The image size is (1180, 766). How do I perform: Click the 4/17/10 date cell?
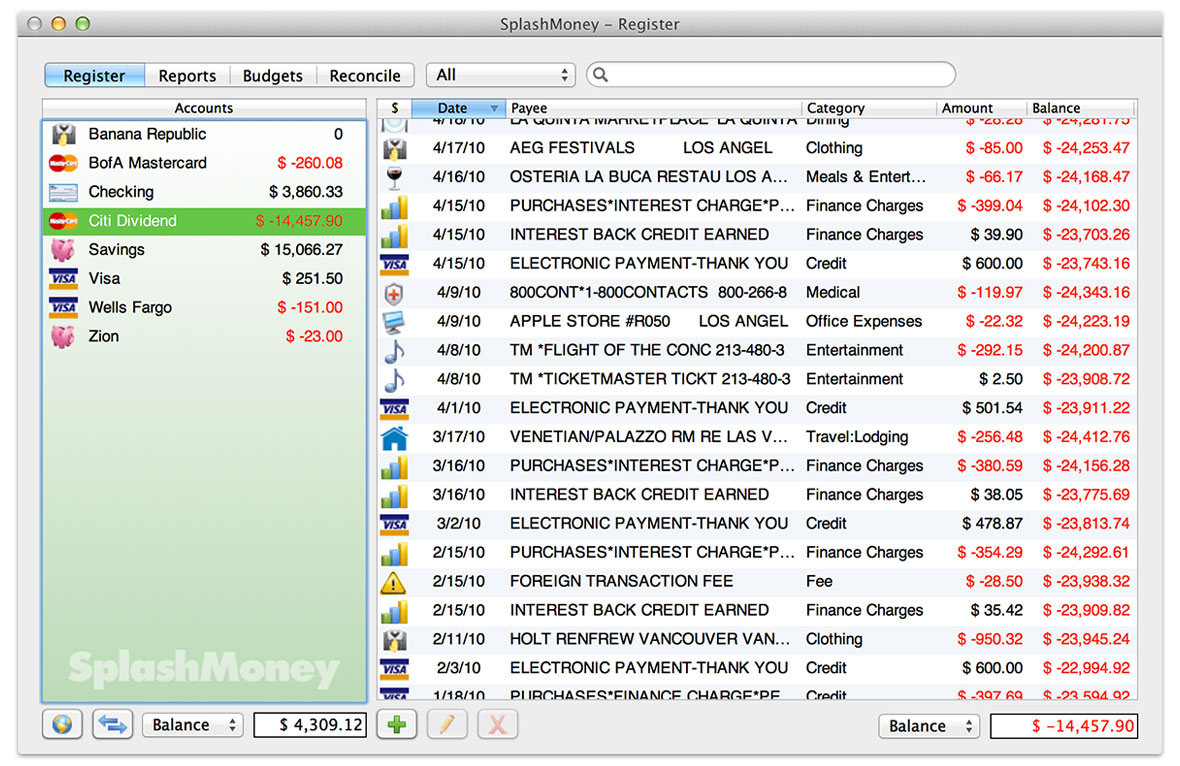click(x=458, y=148)
